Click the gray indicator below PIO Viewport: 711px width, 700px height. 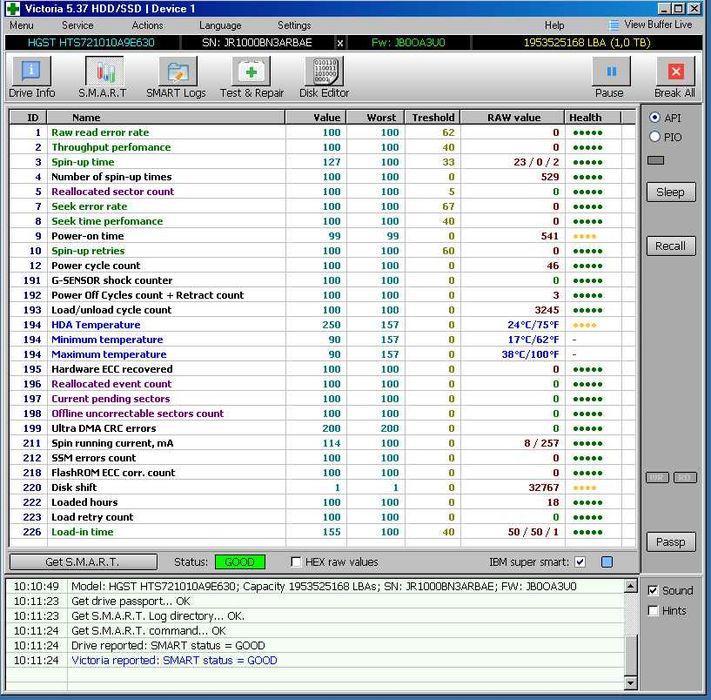(x=655, y=160)
